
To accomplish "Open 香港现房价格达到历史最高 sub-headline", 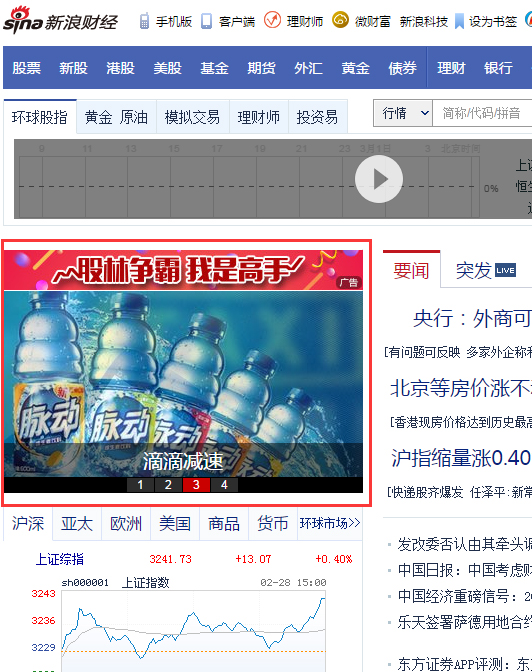I will pyautogui.click(x=463, y=423).
